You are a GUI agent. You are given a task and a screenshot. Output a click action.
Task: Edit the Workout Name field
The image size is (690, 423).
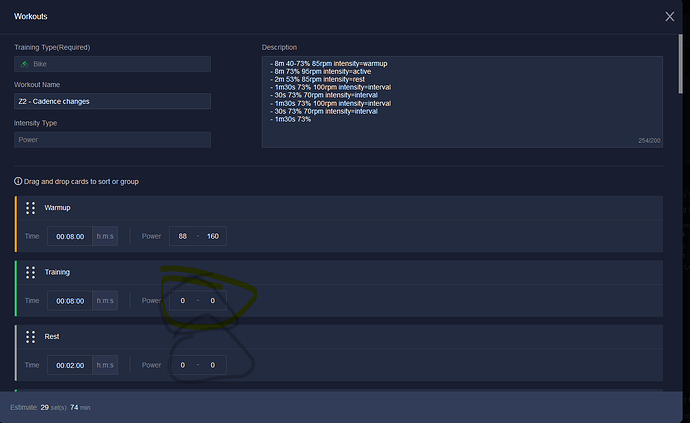tap(112, 101)
